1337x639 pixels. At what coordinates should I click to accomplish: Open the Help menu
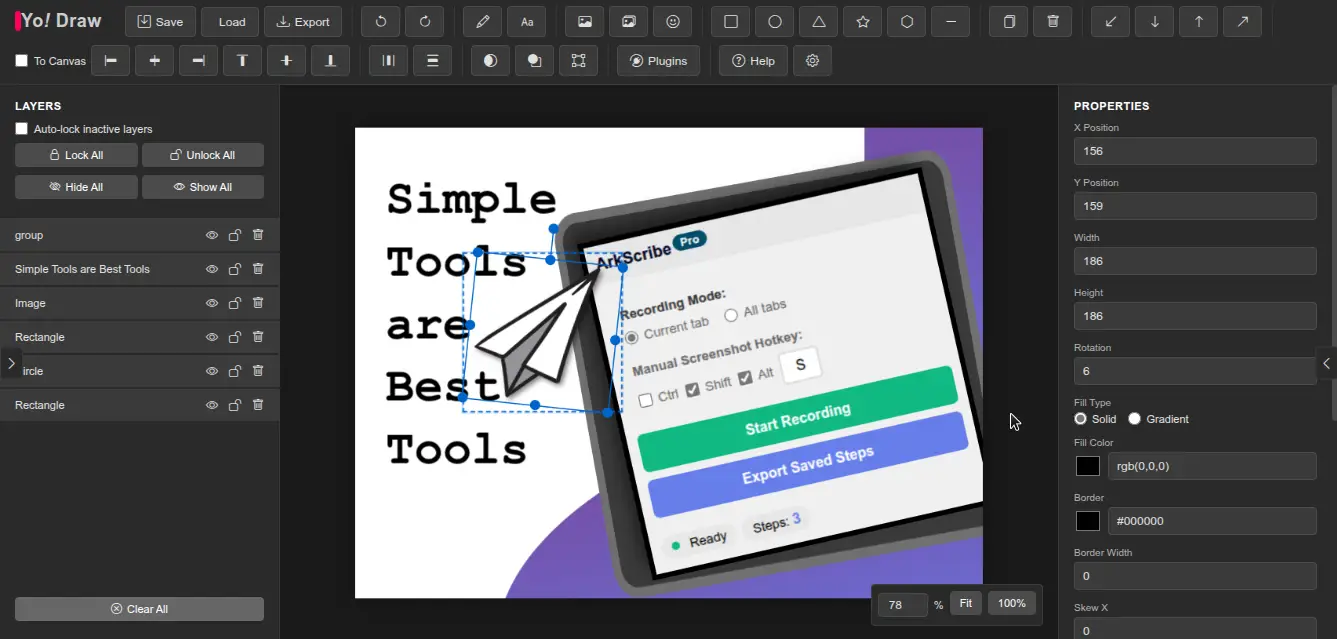(752, 60)
